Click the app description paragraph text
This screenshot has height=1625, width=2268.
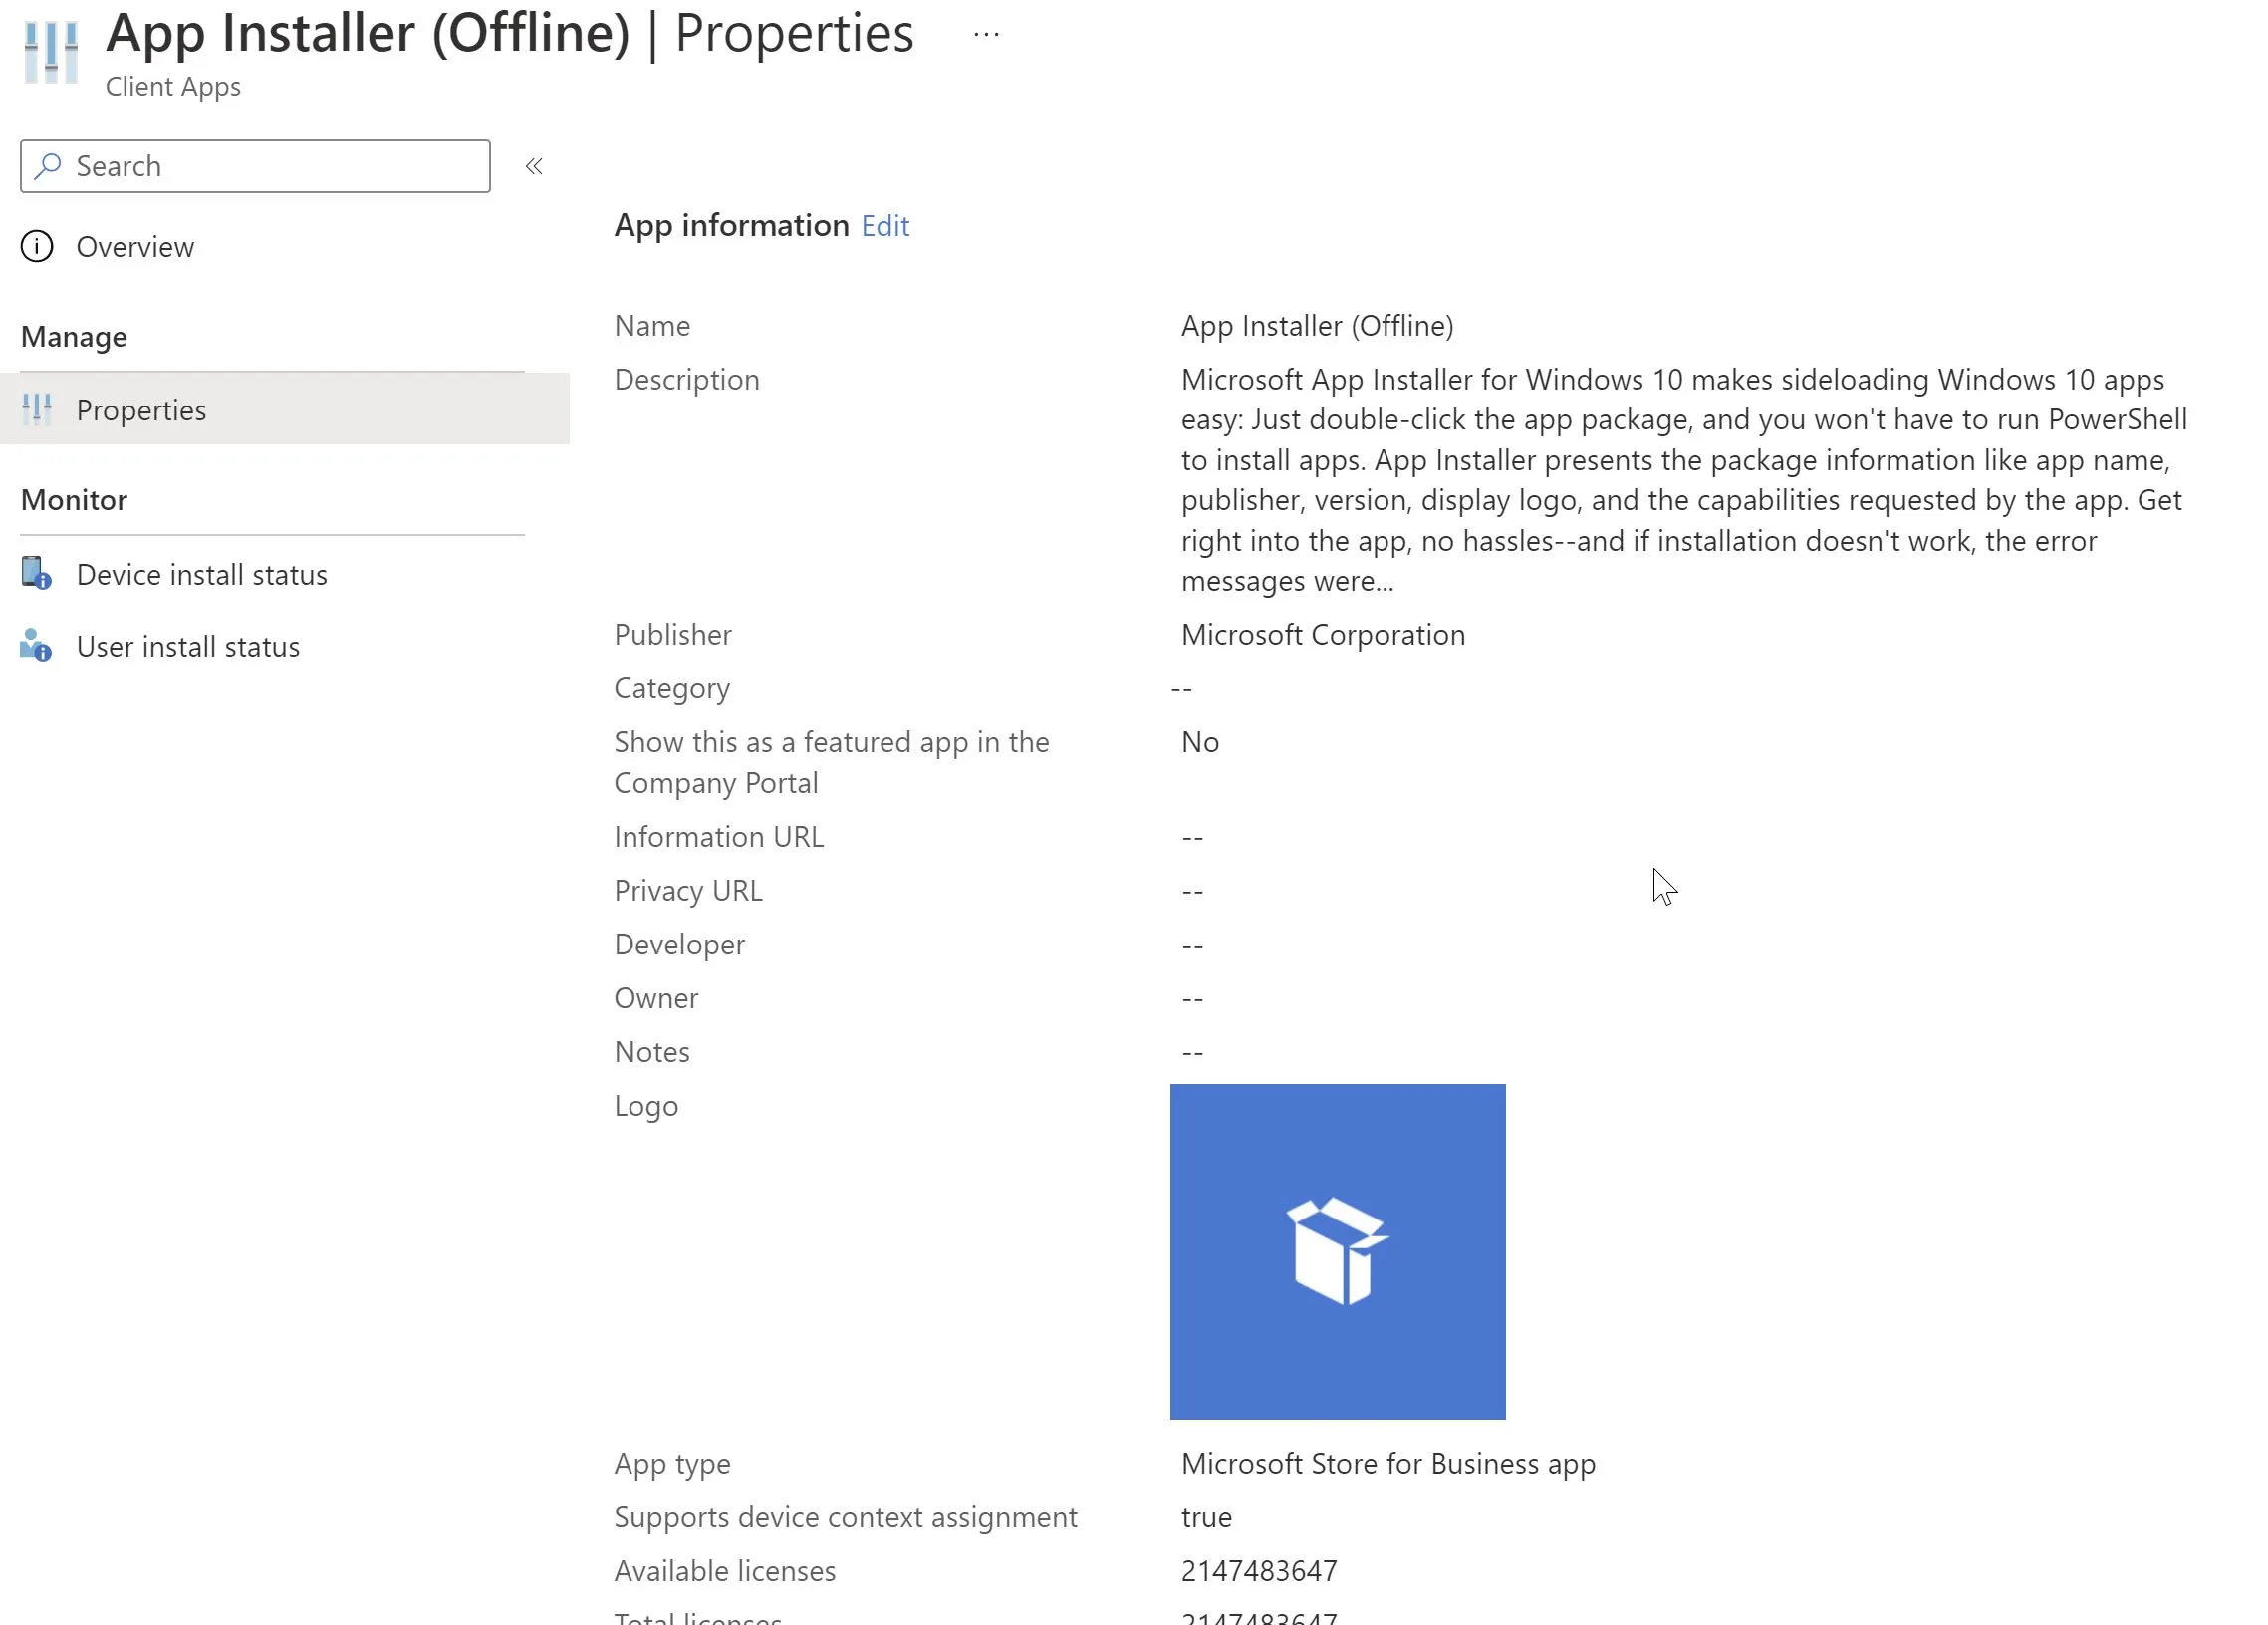pyautogui.click(x=1684, y=480)
